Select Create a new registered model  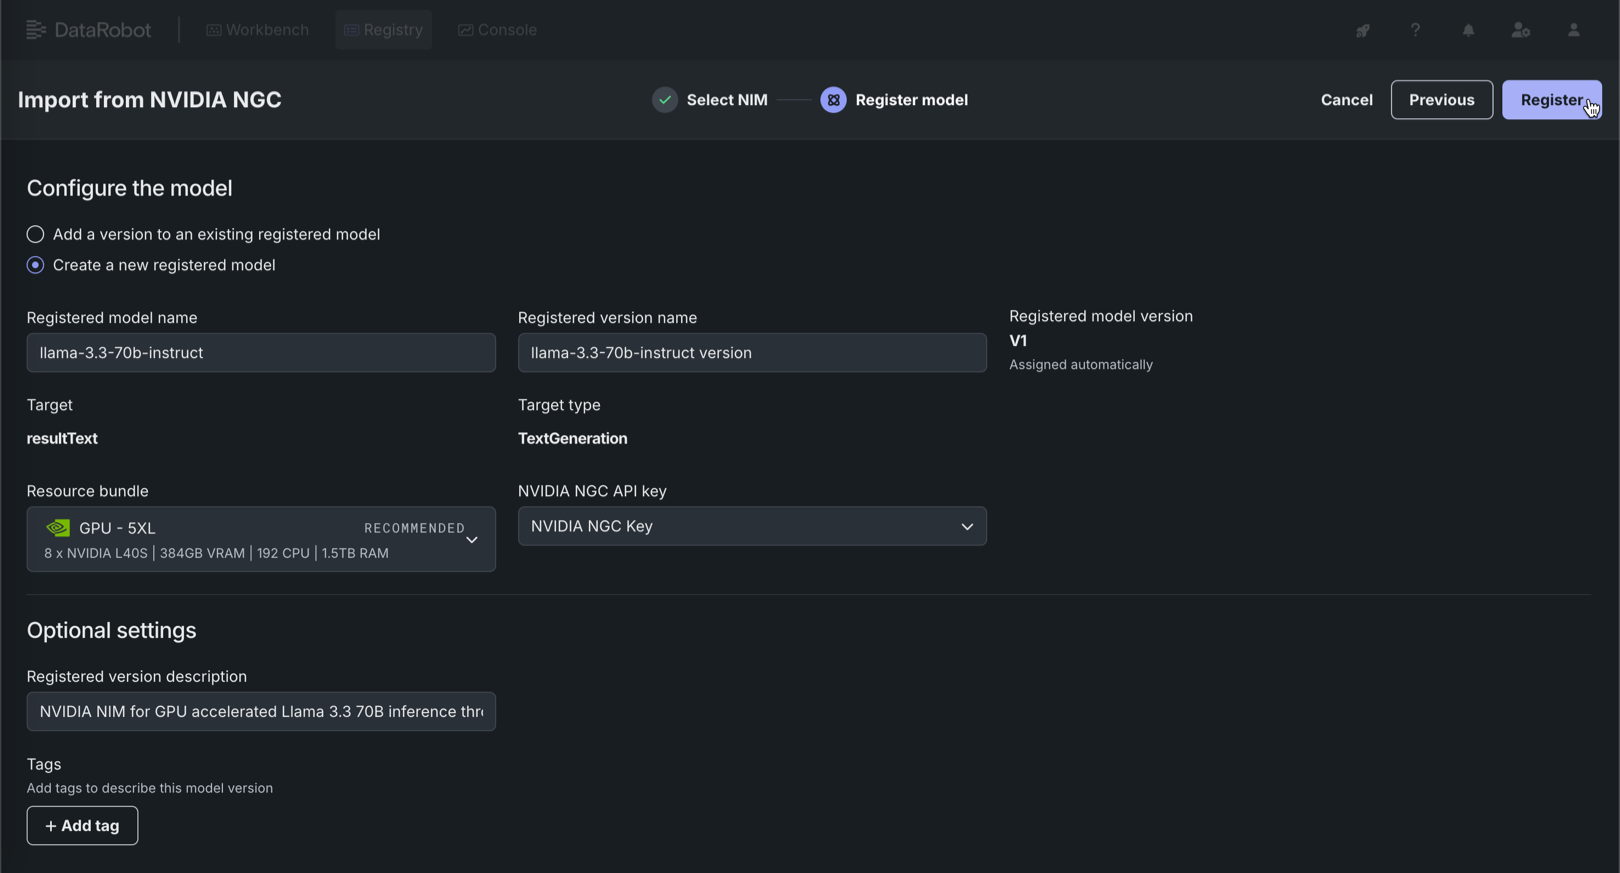tap(36, 265)
